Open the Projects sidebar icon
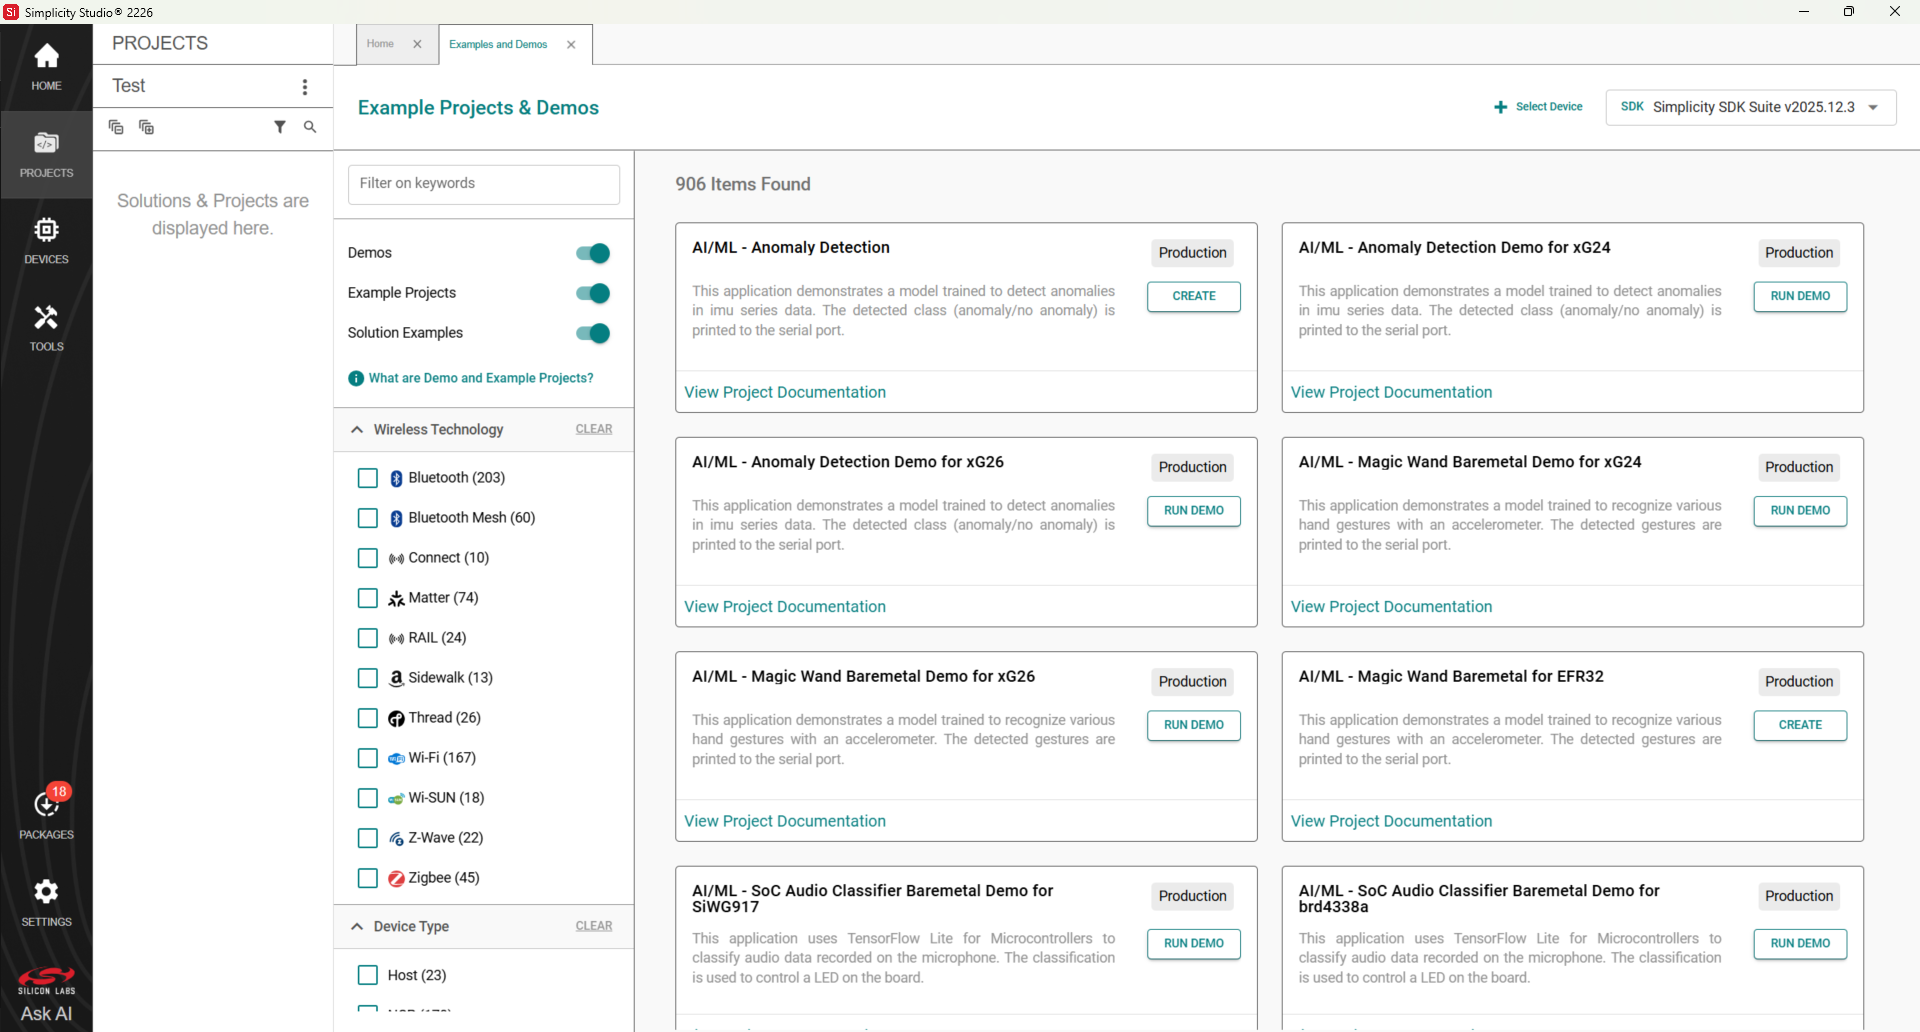This screenshot has height=1032, width=1920. click(x=46, y=154)
